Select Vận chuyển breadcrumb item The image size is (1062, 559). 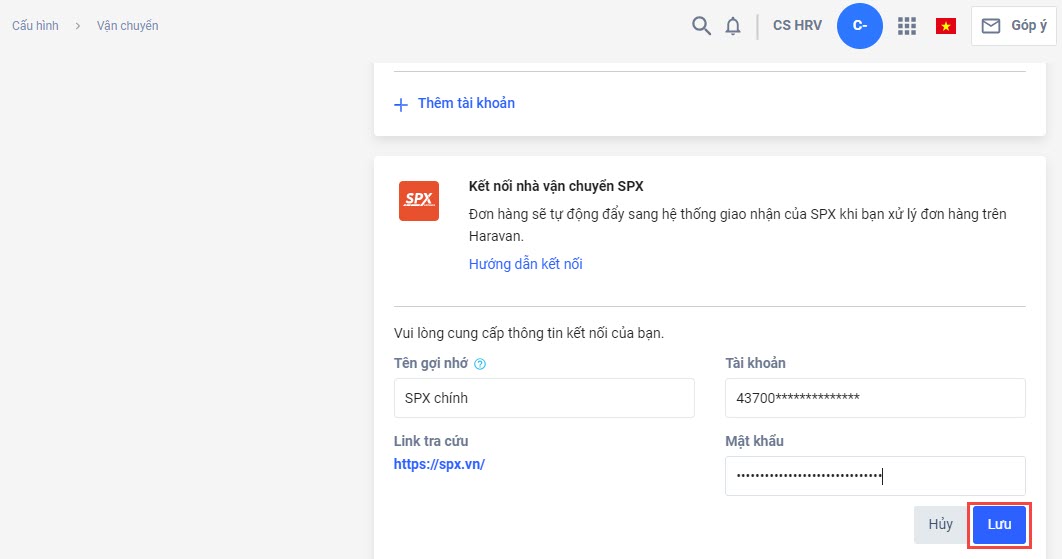tap(127, 26)
